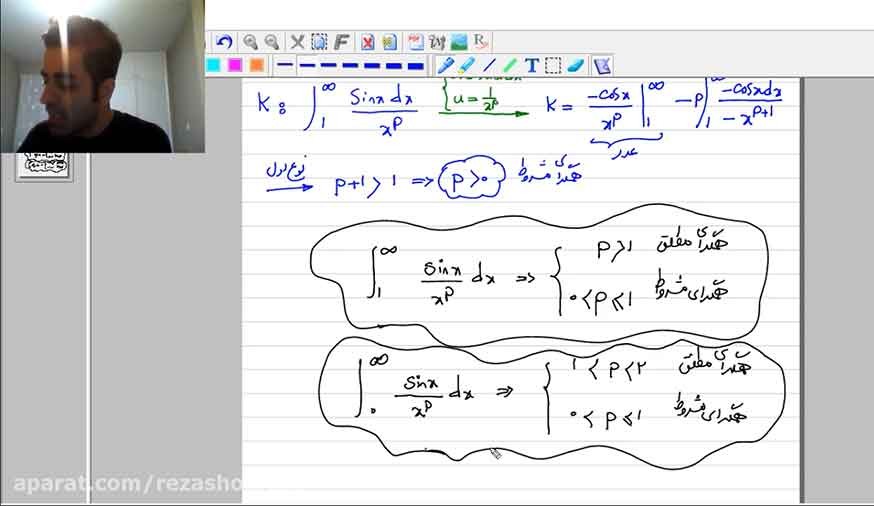Select the Highlighter tool
874x506 pixels.
click(466, 65)
